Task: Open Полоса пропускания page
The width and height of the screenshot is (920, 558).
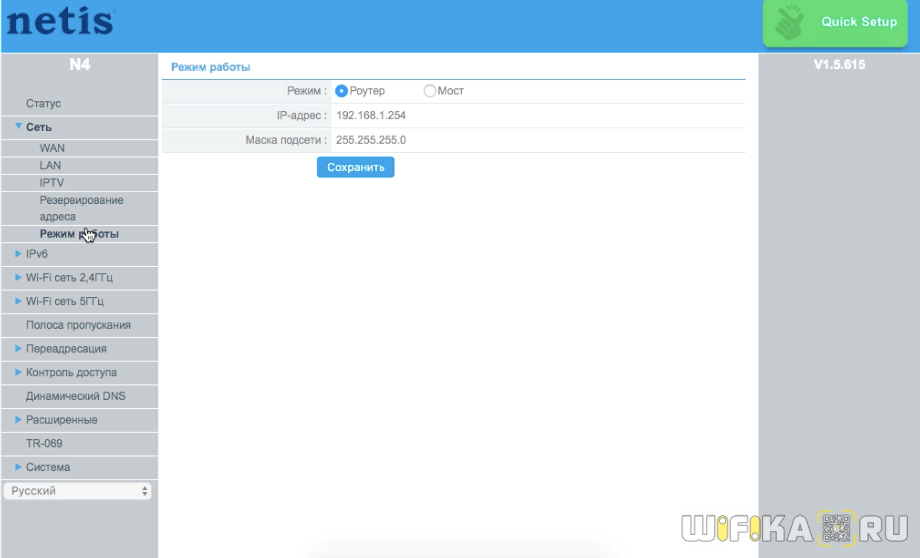Action: pos(80,325)
